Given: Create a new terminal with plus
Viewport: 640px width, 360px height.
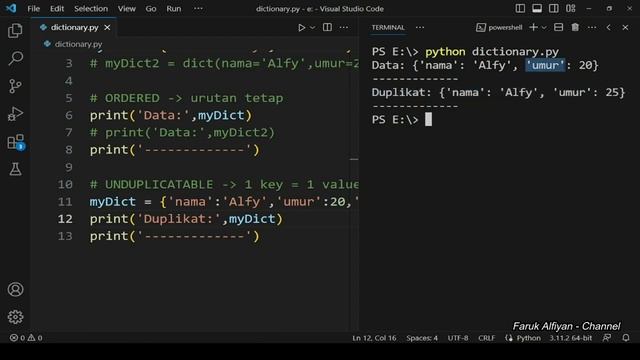Looking at the screenshot, I should pyautogui.click(x=533, y=27).
